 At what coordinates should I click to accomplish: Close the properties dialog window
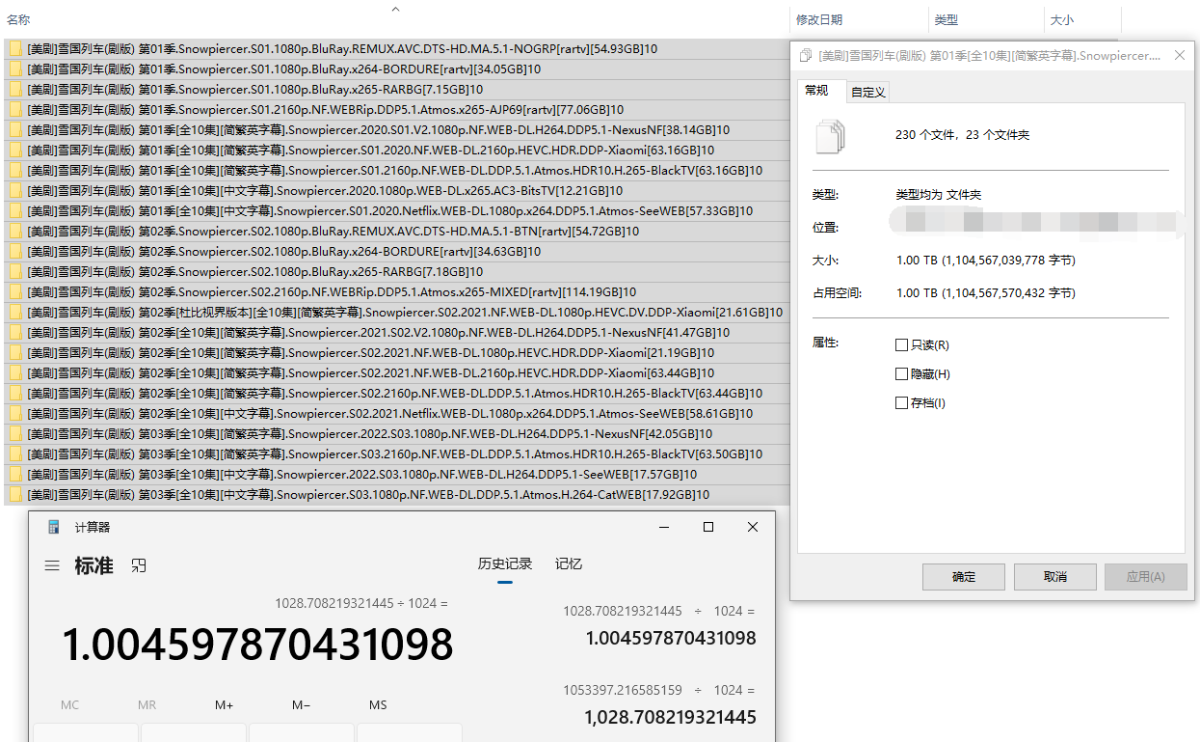(1179, 56)
